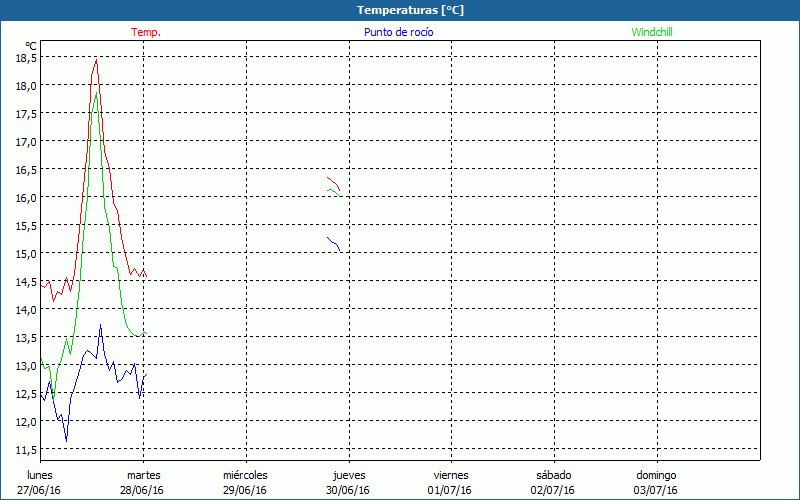Click the 16,5 y-axis value
The image size is (800, 500).
point(26,170)
